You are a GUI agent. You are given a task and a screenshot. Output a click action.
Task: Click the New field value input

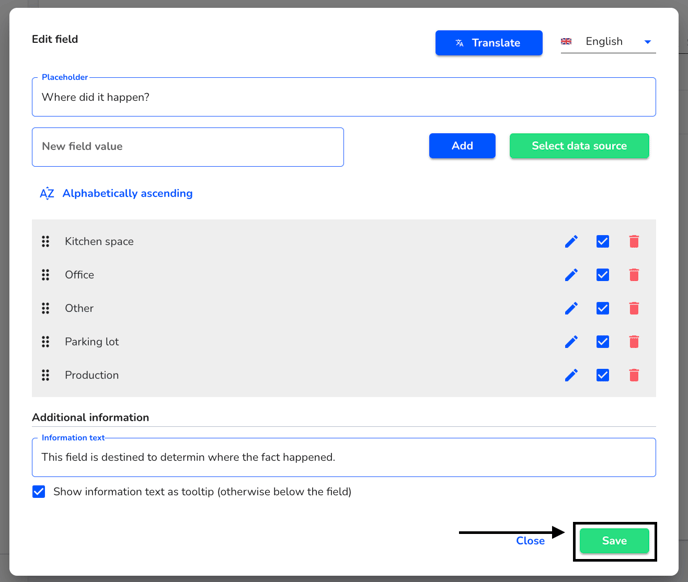(x=188, y=147)
